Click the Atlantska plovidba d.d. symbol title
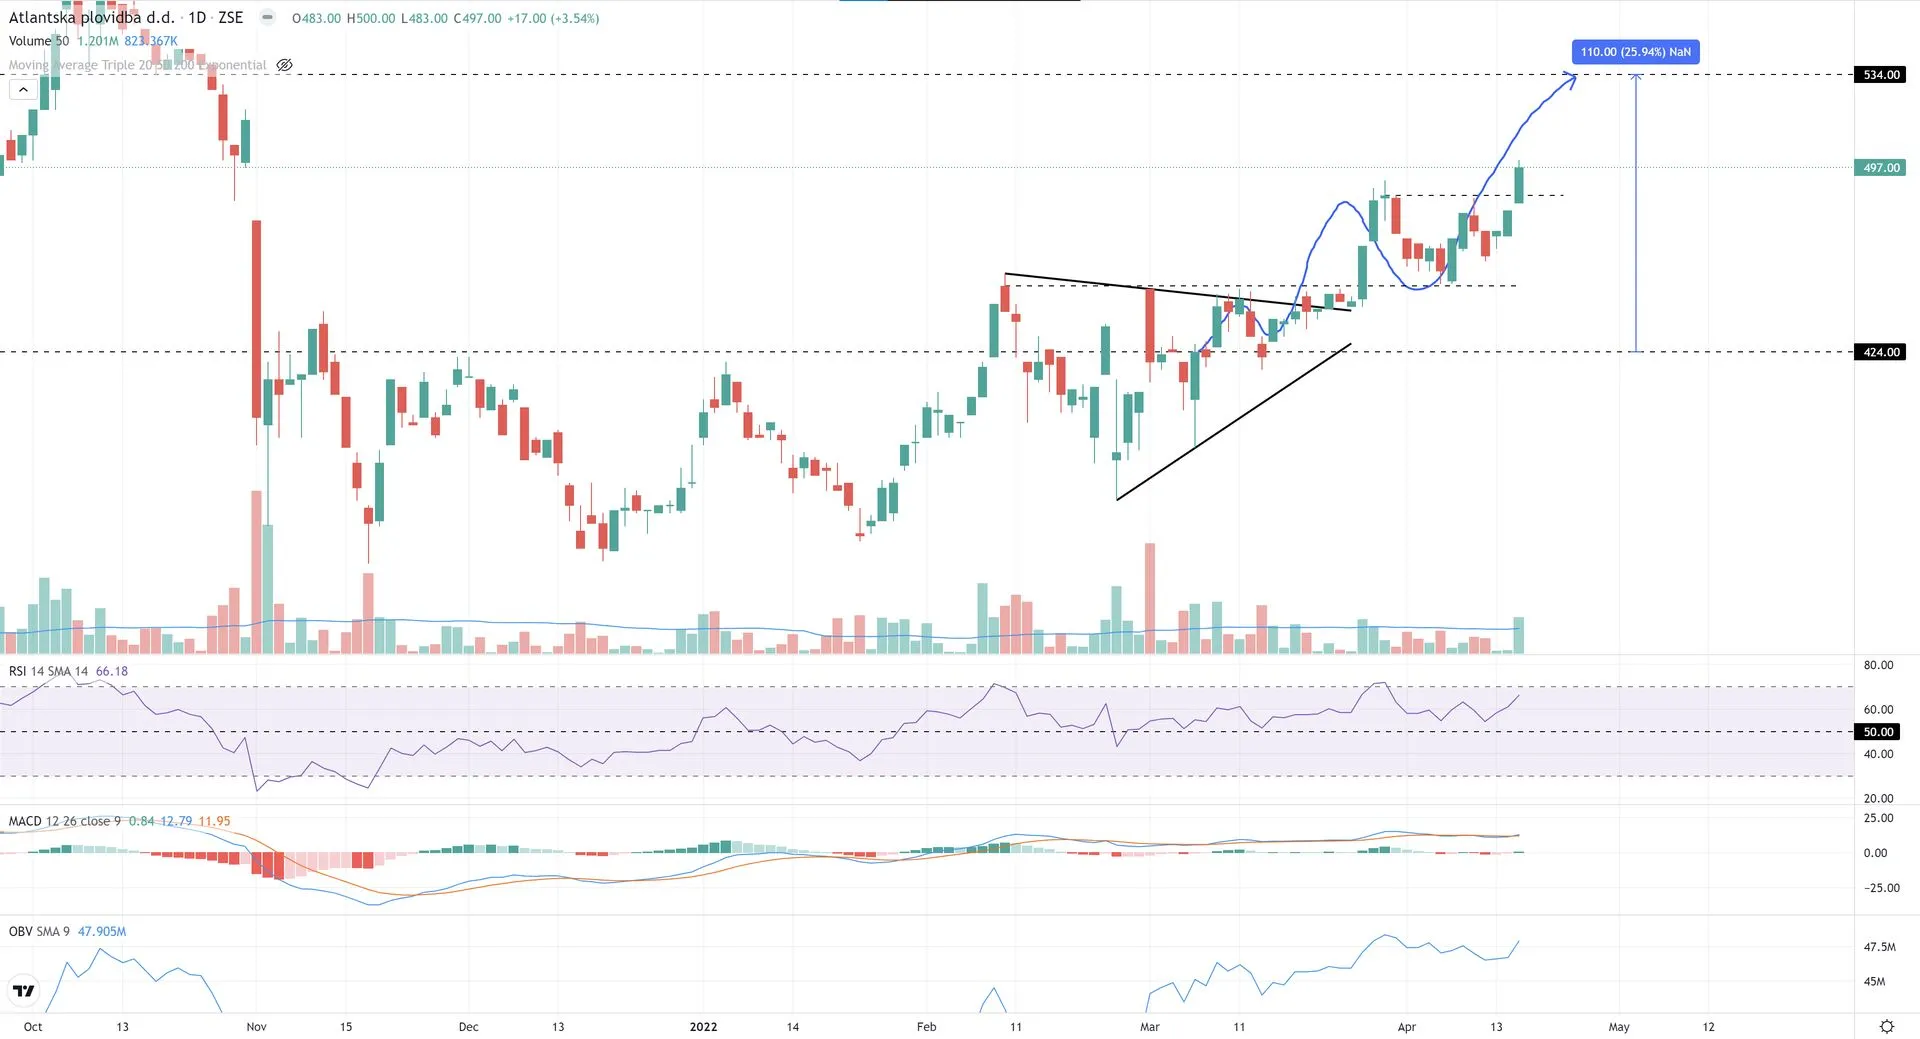This screenshot has height=1039, width=1920. coord(92,18)
